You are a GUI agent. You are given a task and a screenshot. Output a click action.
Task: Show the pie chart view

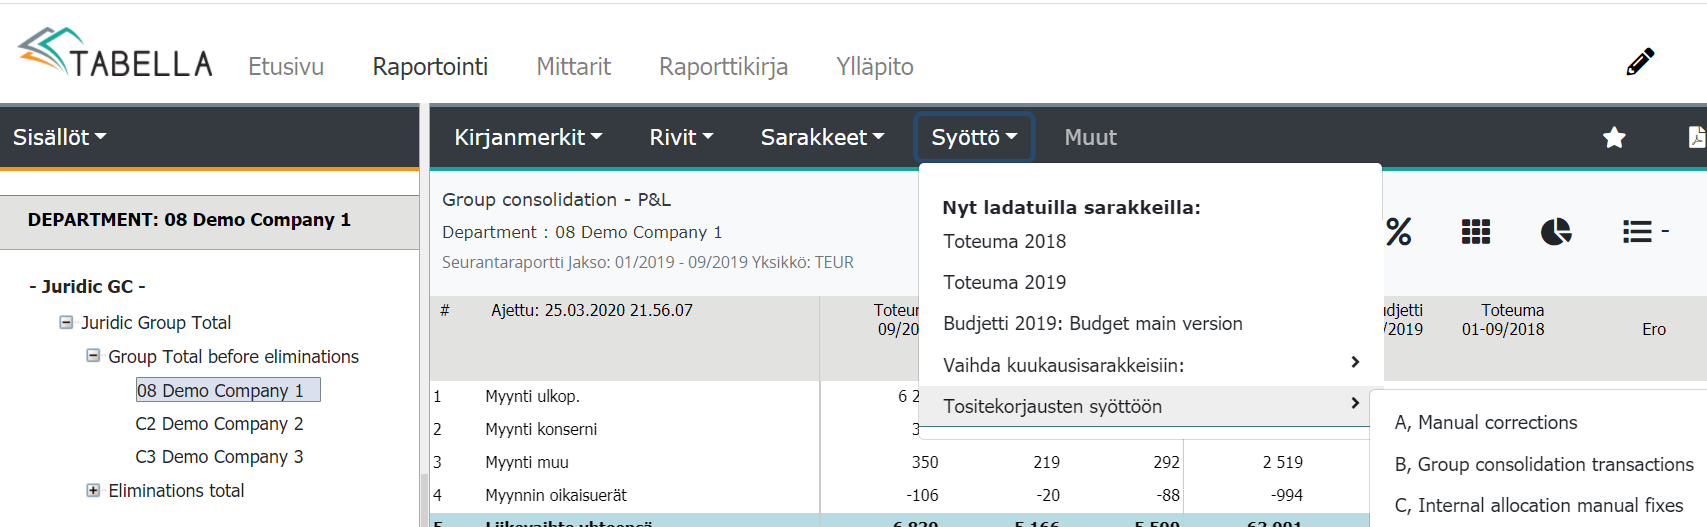point(1556,232)
